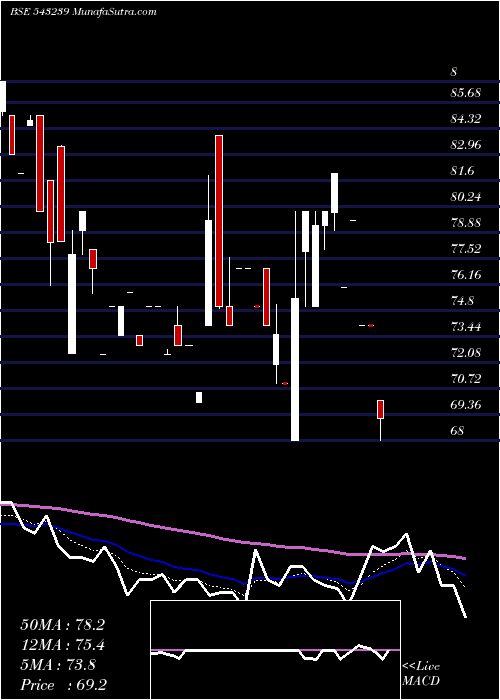Viewport: 500px width, 700px height.
Task: Click the 77.52 price axis label
Action: pos(466,249)
